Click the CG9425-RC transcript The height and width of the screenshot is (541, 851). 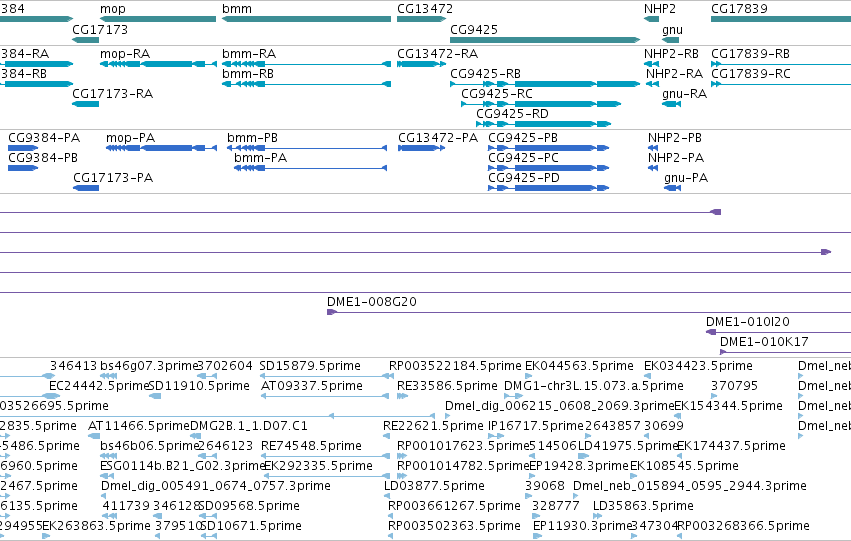pyautogui.click(x=541, y=104)
